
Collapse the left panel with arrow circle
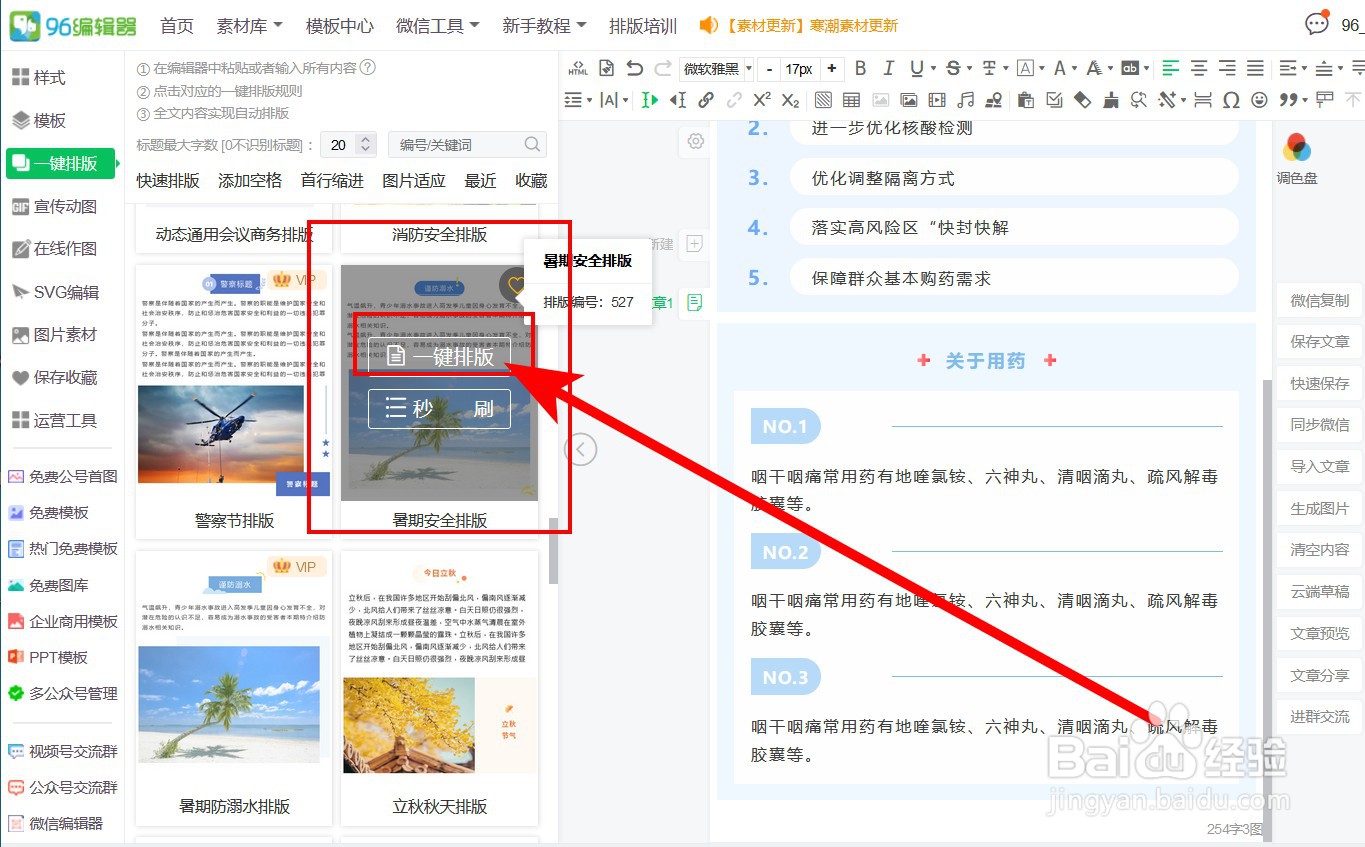pyautogui.click(x=581, y=449)
